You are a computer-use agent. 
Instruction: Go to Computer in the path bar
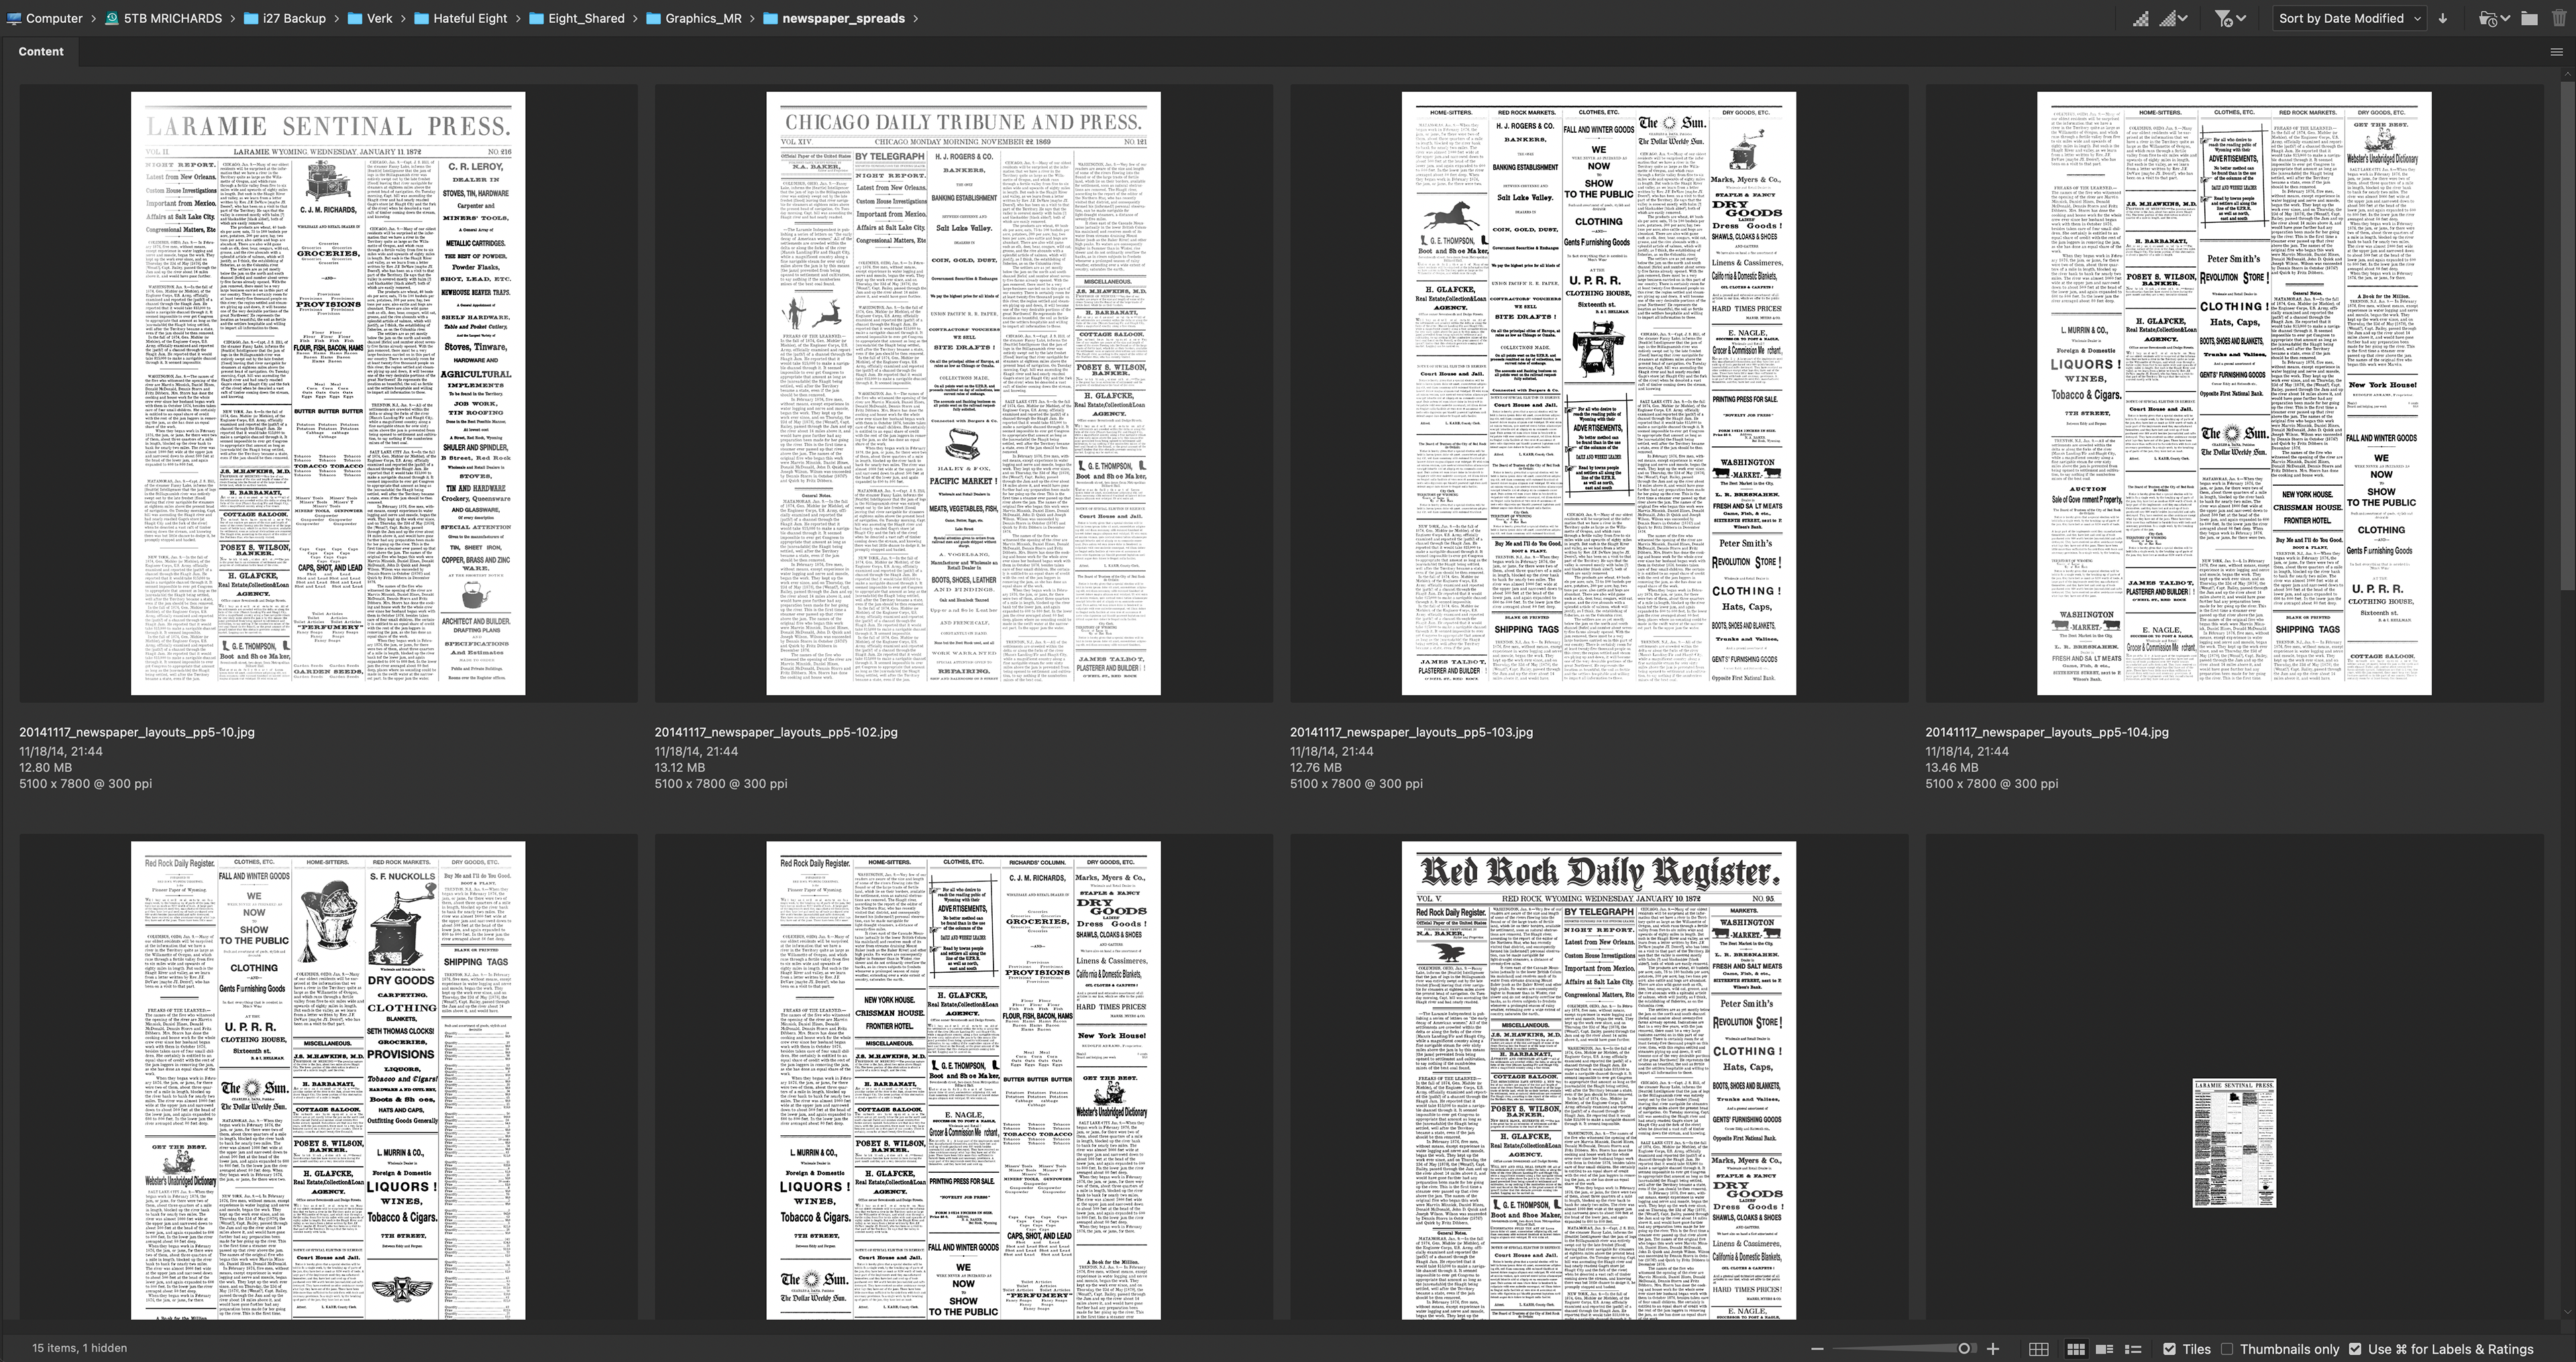[x=54, y=18]
